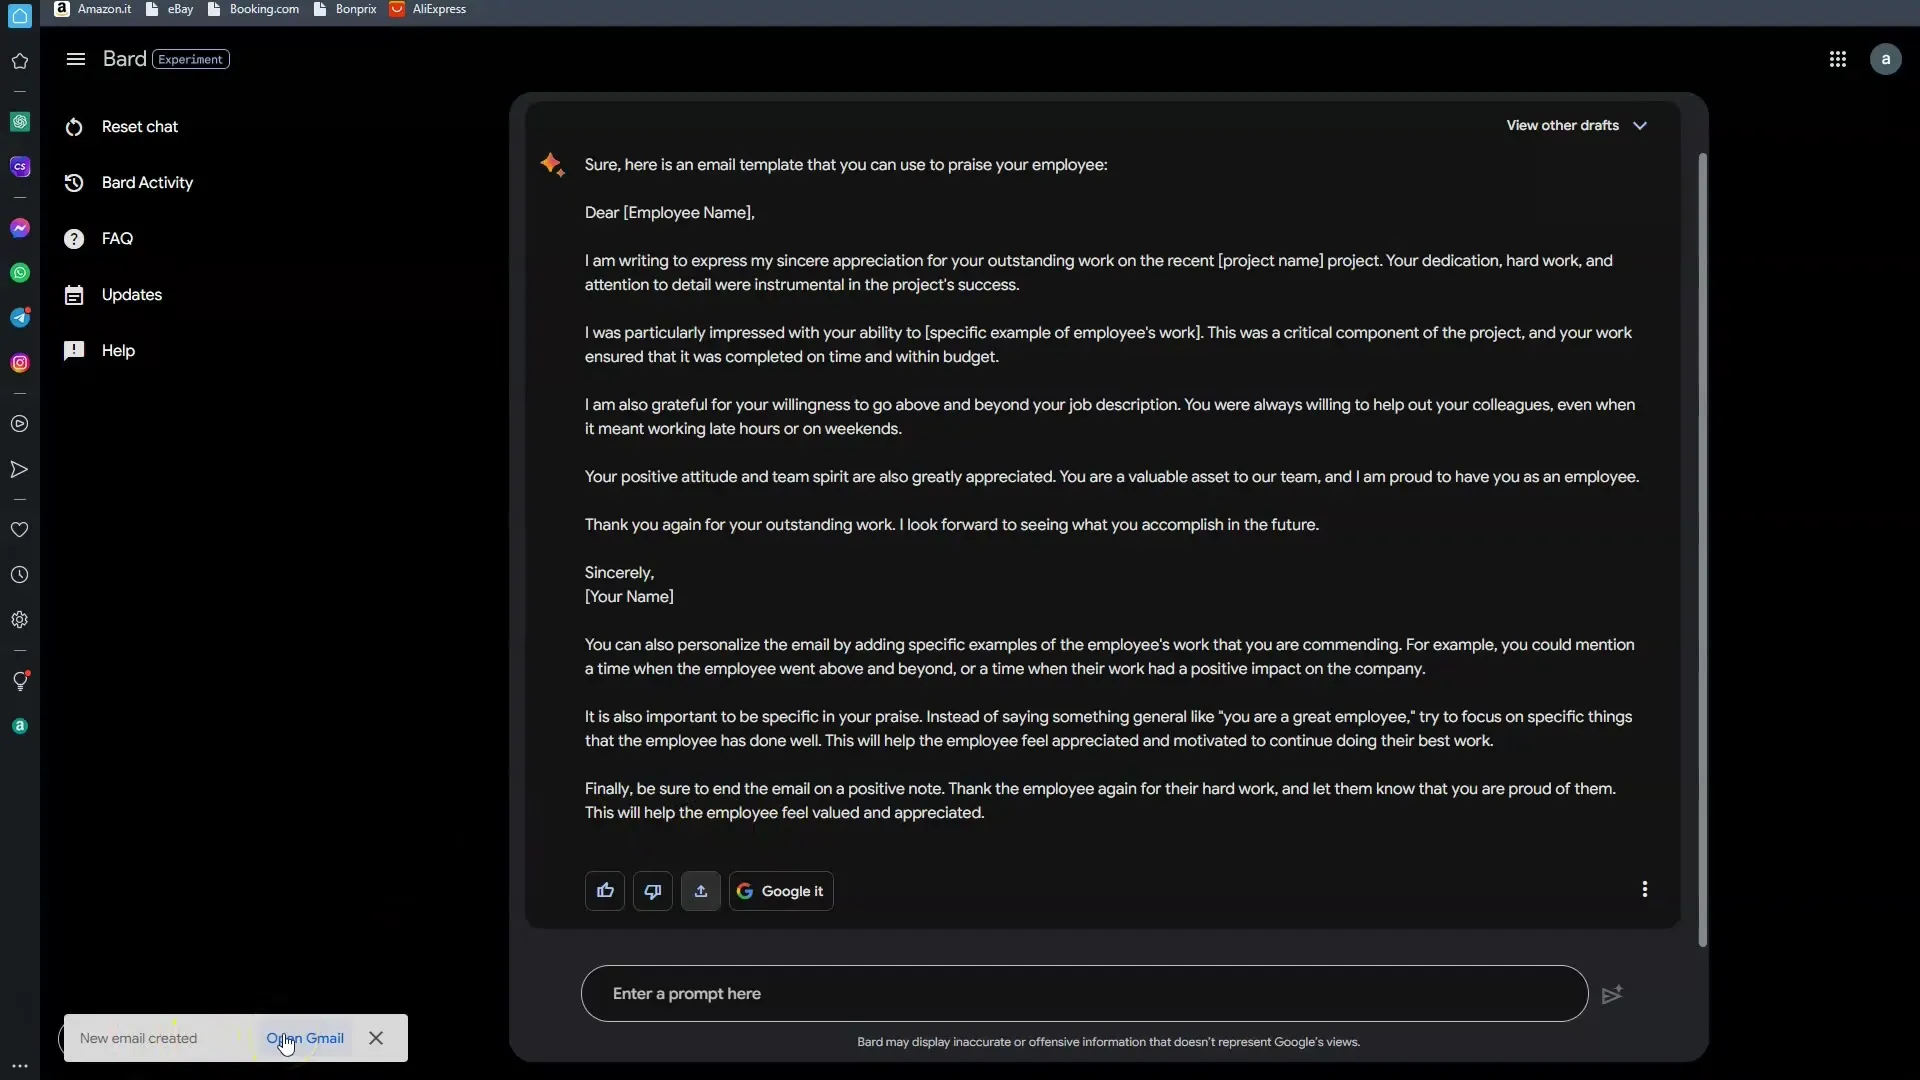Enable Updates notifications toggle
Image resolution: width=1920 pixels, height=1080 pixels.
coord(132,294)
